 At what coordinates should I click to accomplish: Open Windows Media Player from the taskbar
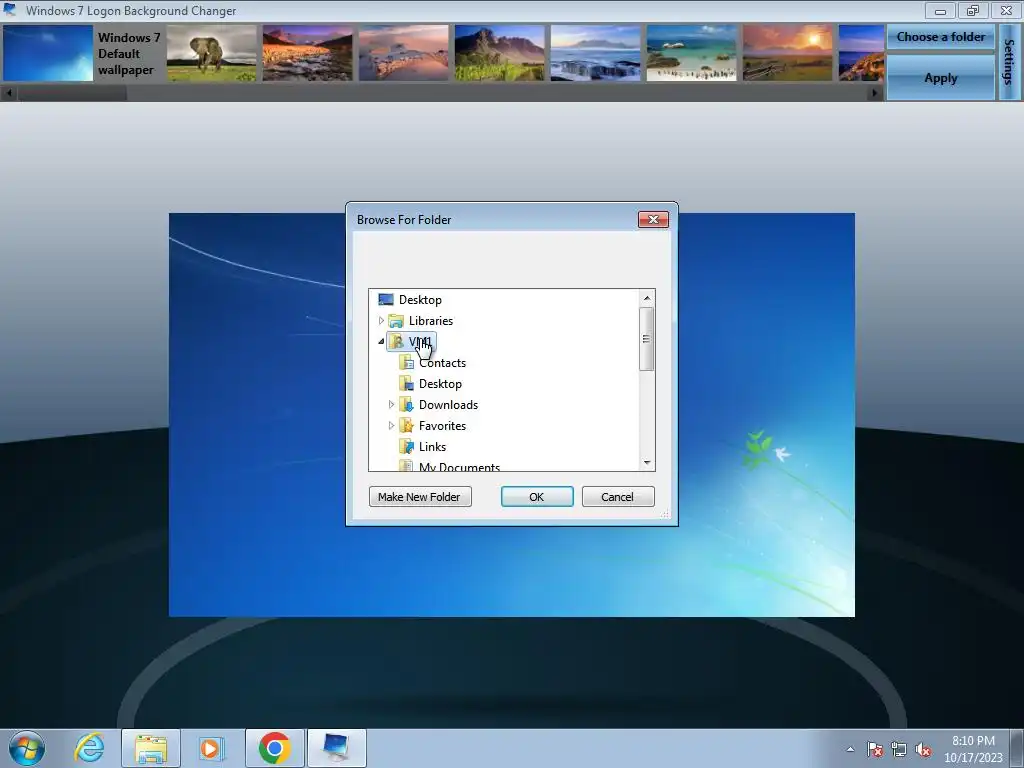coord(212,748)
